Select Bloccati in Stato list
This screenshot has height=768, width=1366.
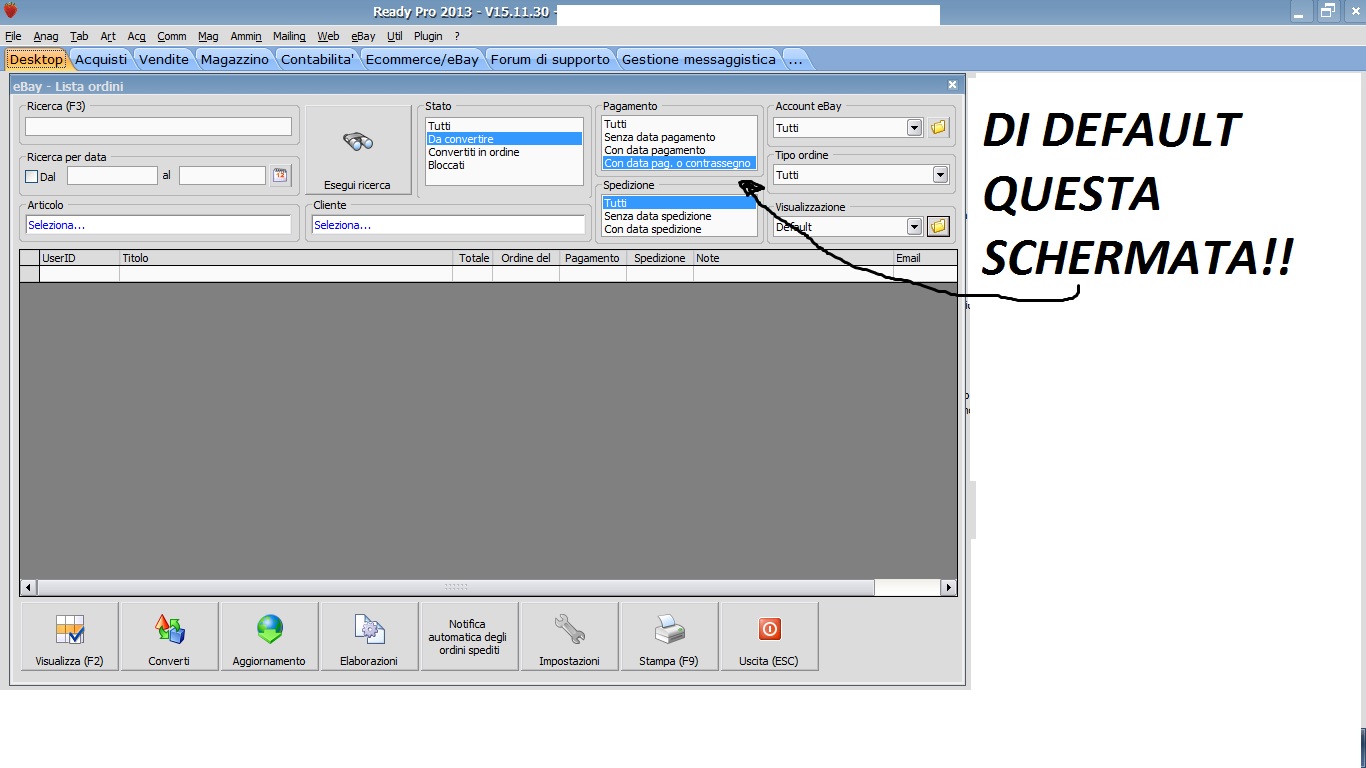504,165
